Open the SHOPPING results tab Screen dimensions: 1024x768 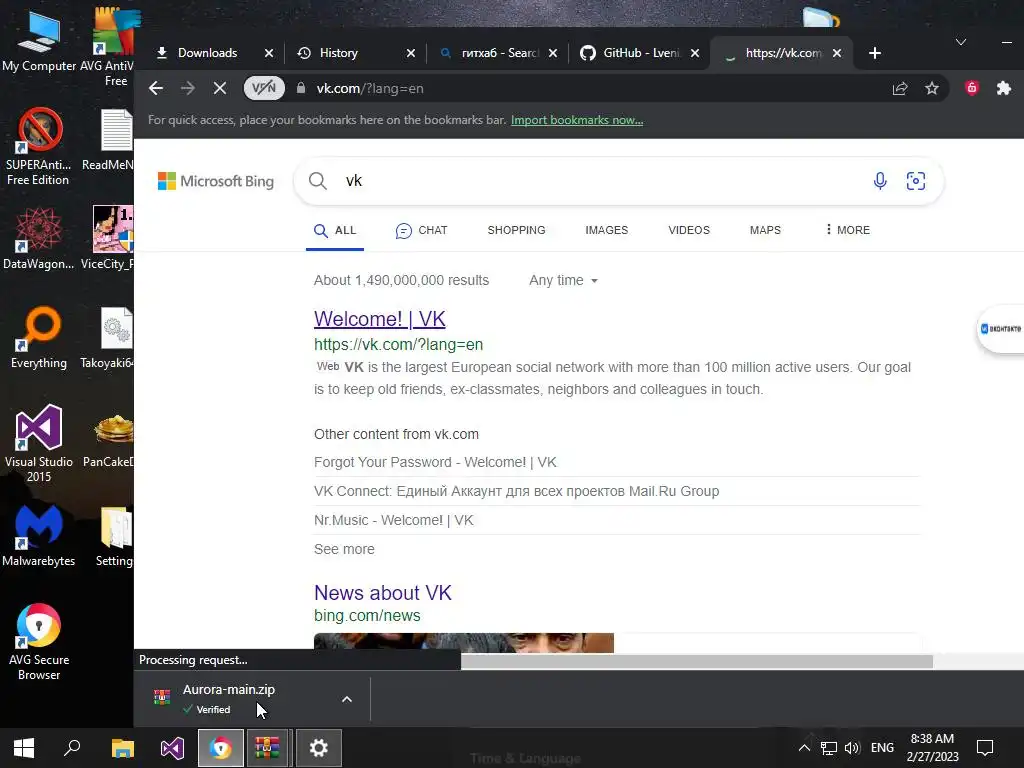click(x=517, y=230)
